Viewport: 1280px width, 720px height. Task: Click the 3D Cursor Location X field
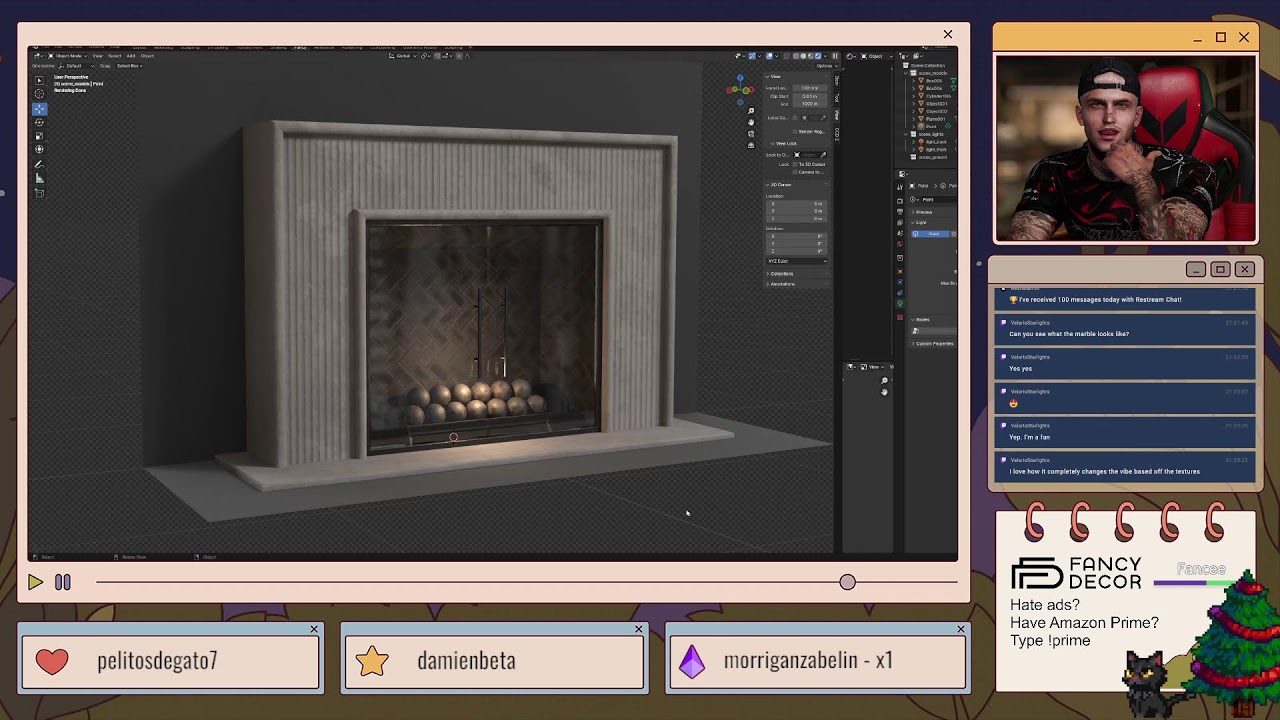click(797, 204)
